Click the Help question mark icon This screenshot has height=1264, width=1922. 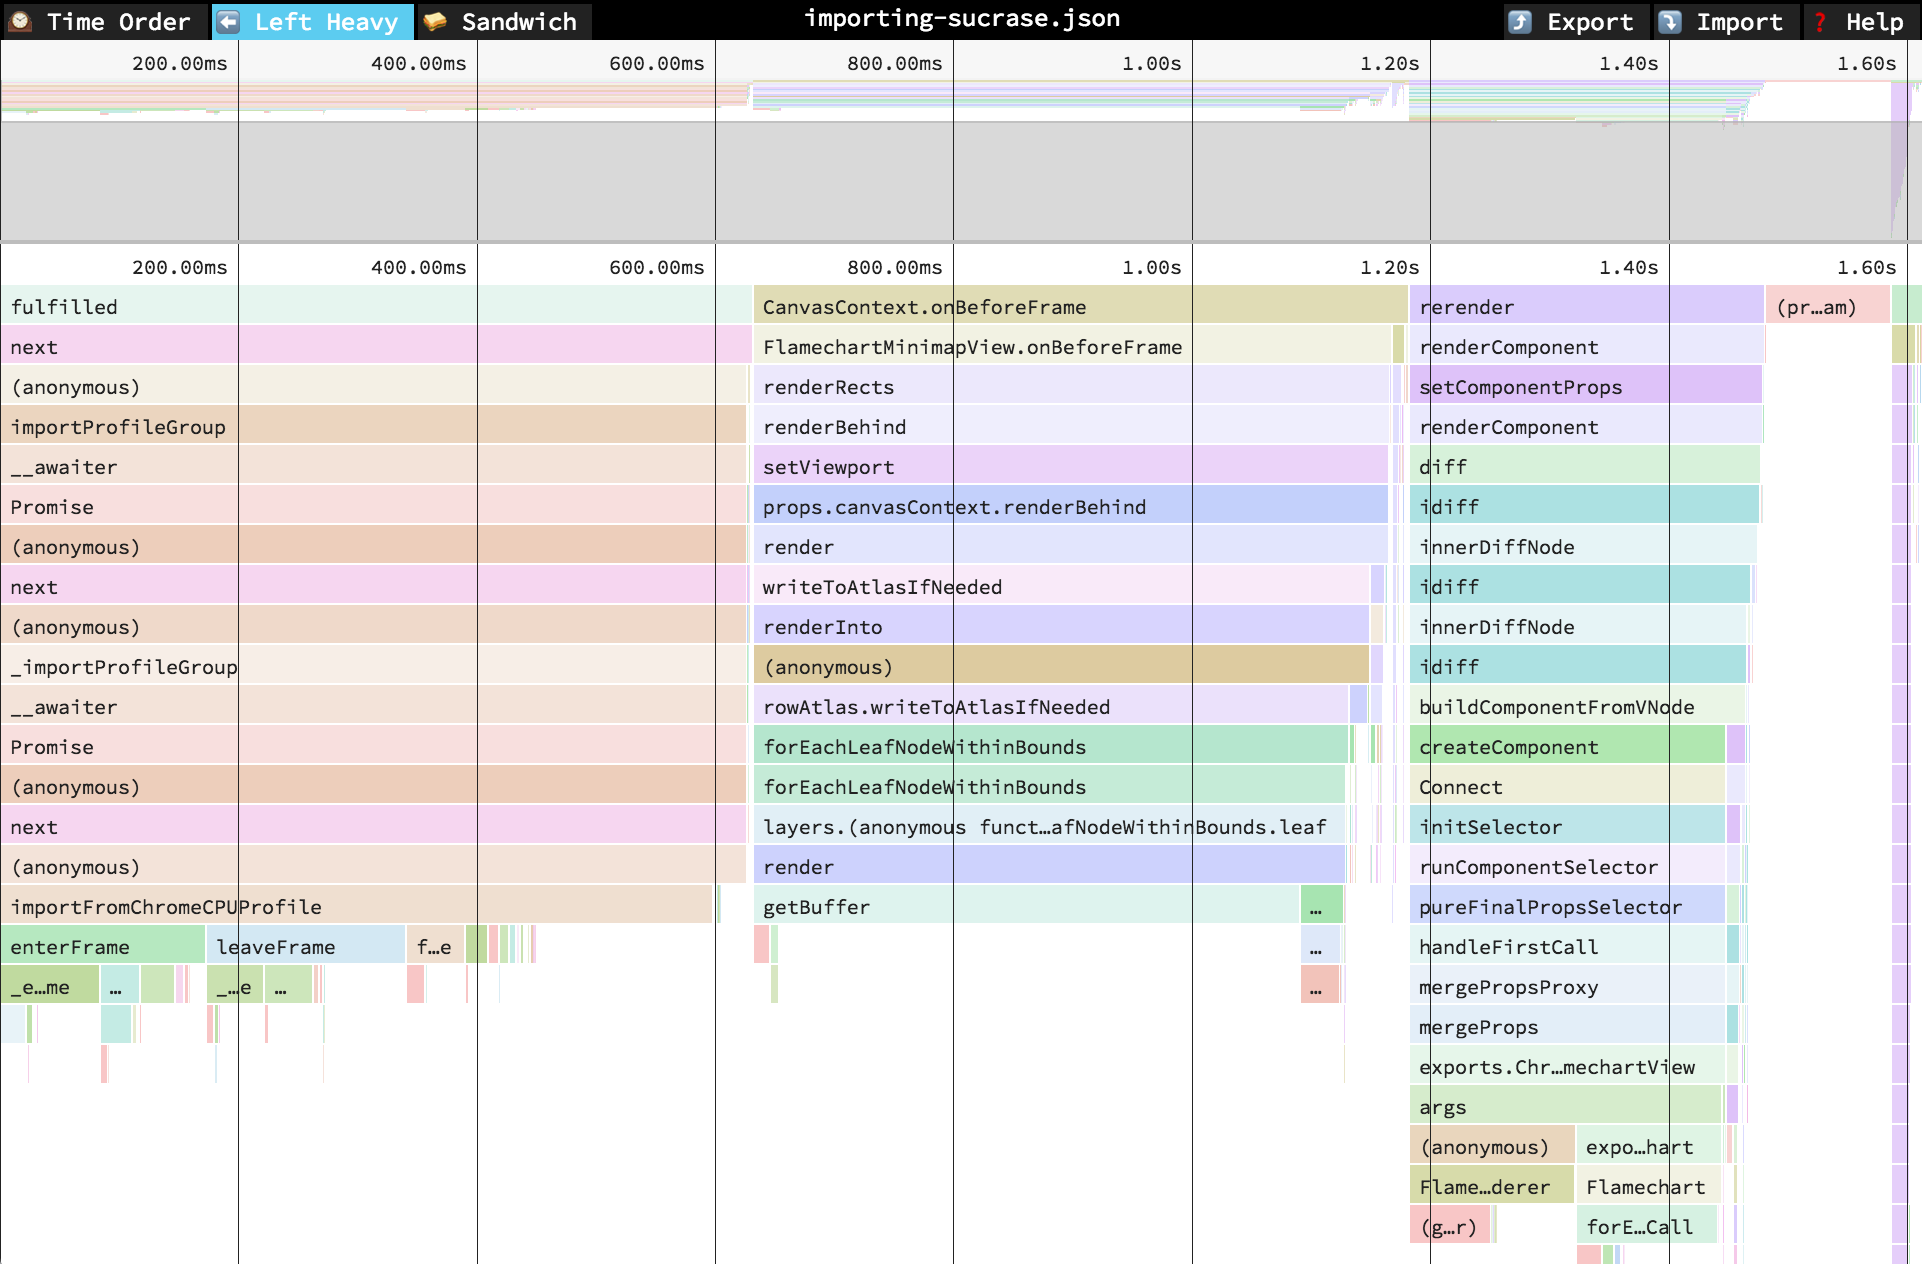pos(1820,21)
